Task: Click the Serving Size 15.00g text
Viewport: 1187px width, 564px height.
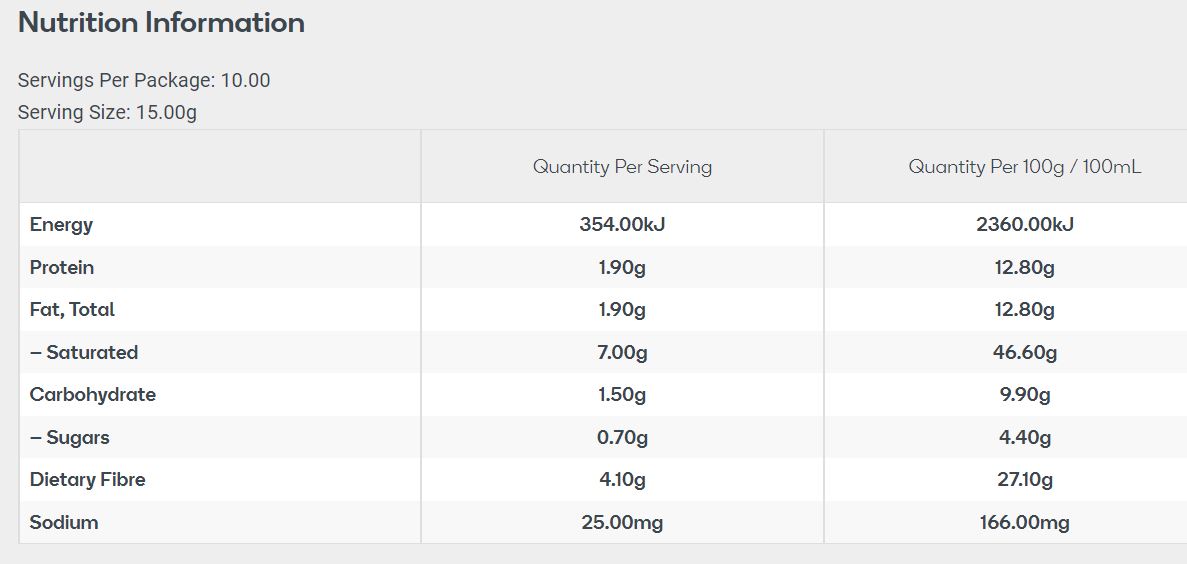Action: click(107, 112)
